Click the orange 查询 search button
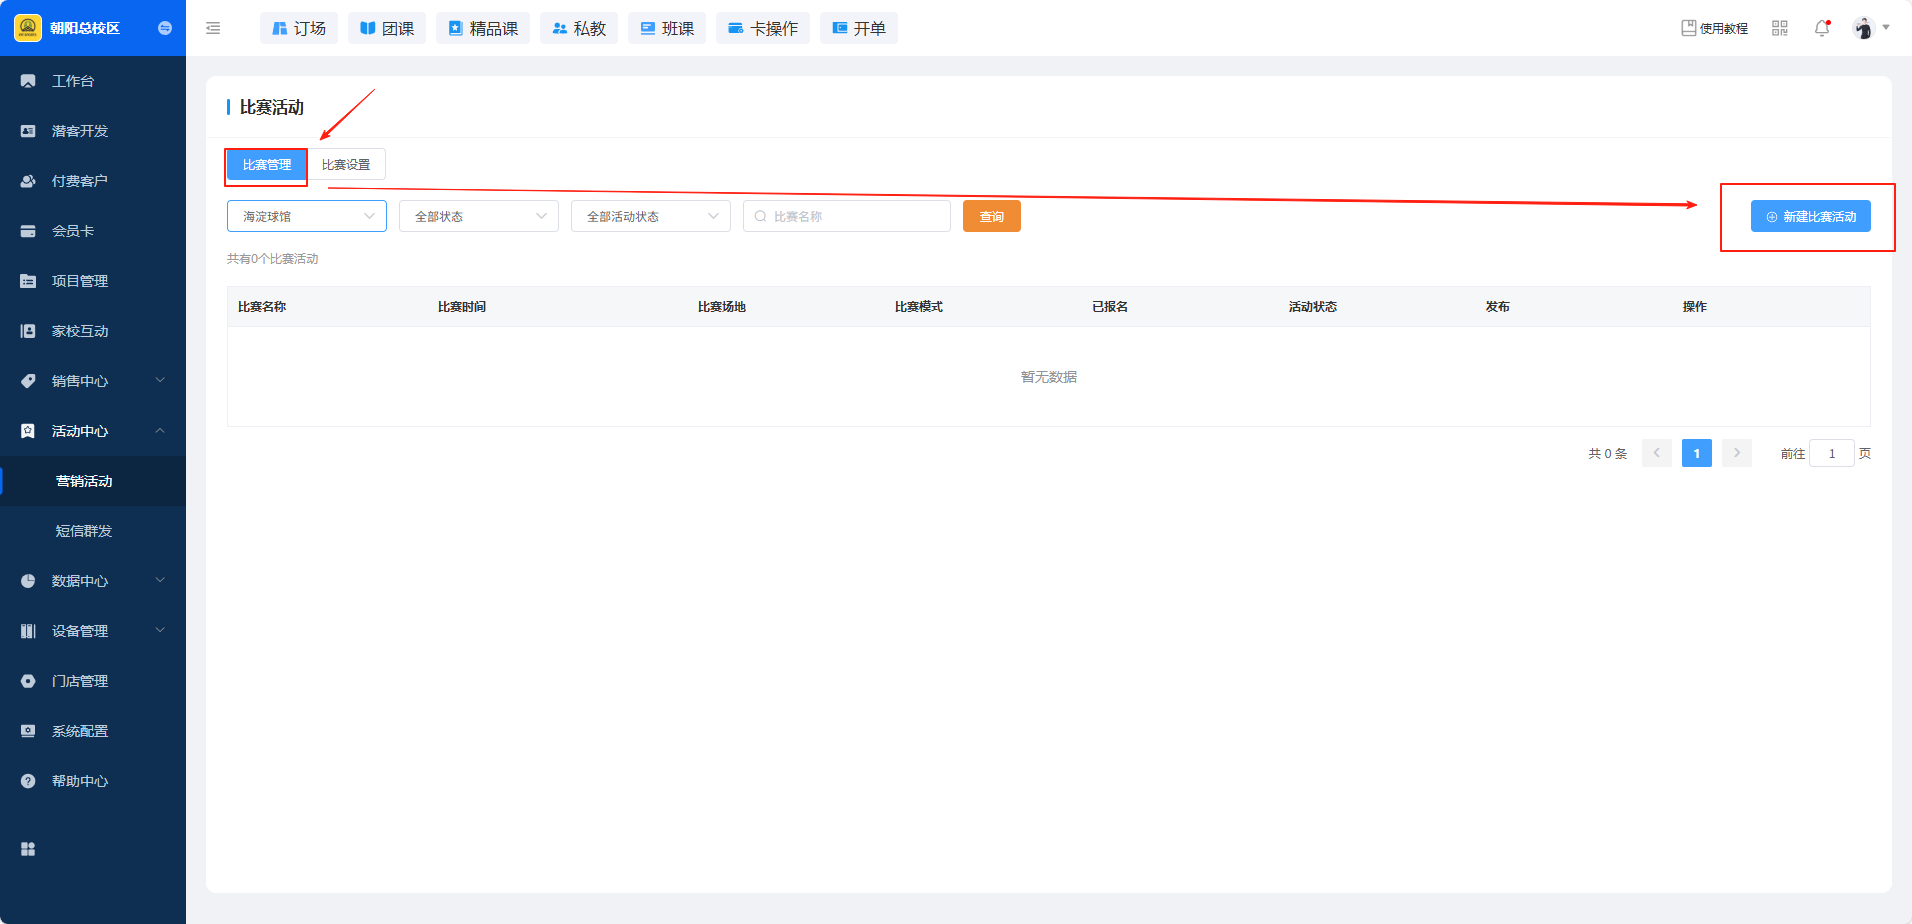The width and height of the screenshot is (1912, 924). 991,216
